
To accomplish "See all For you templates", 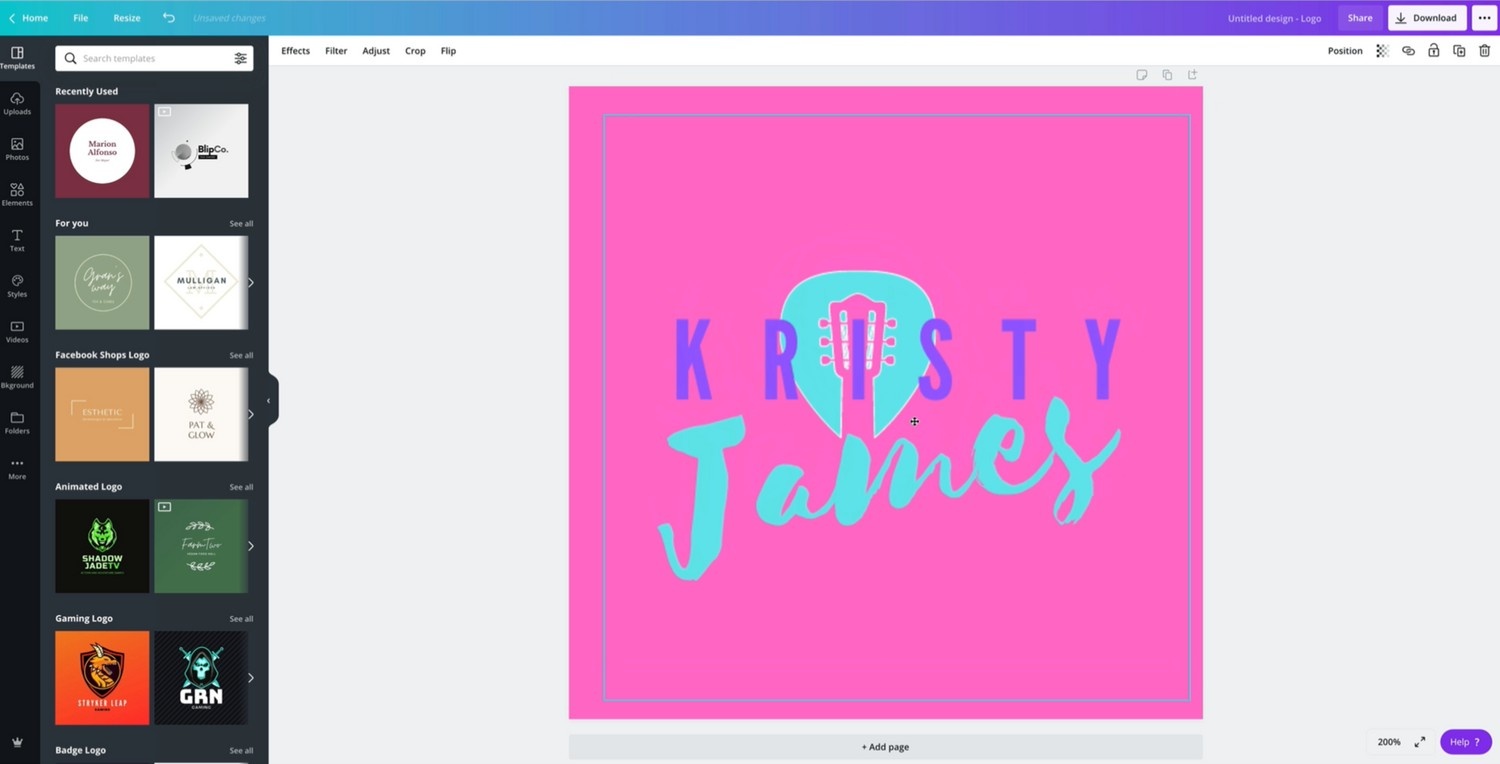I will (x=241, y=224).
